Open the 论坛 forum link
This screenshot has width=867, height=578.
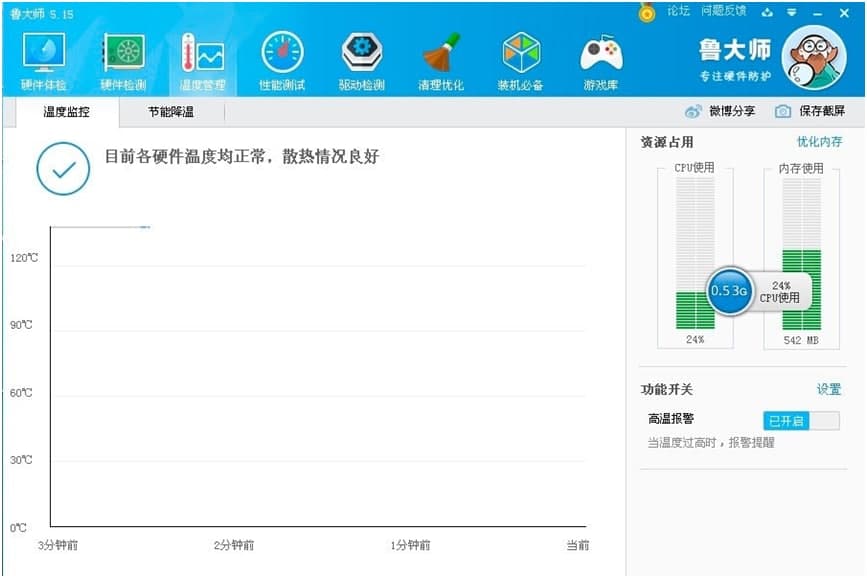(678, 11)
